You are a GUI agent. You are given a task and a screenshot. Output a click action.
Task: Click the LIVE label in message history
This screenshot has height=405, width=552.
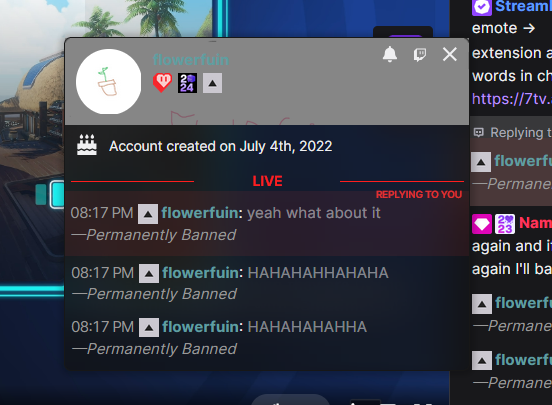coord(267,181)
